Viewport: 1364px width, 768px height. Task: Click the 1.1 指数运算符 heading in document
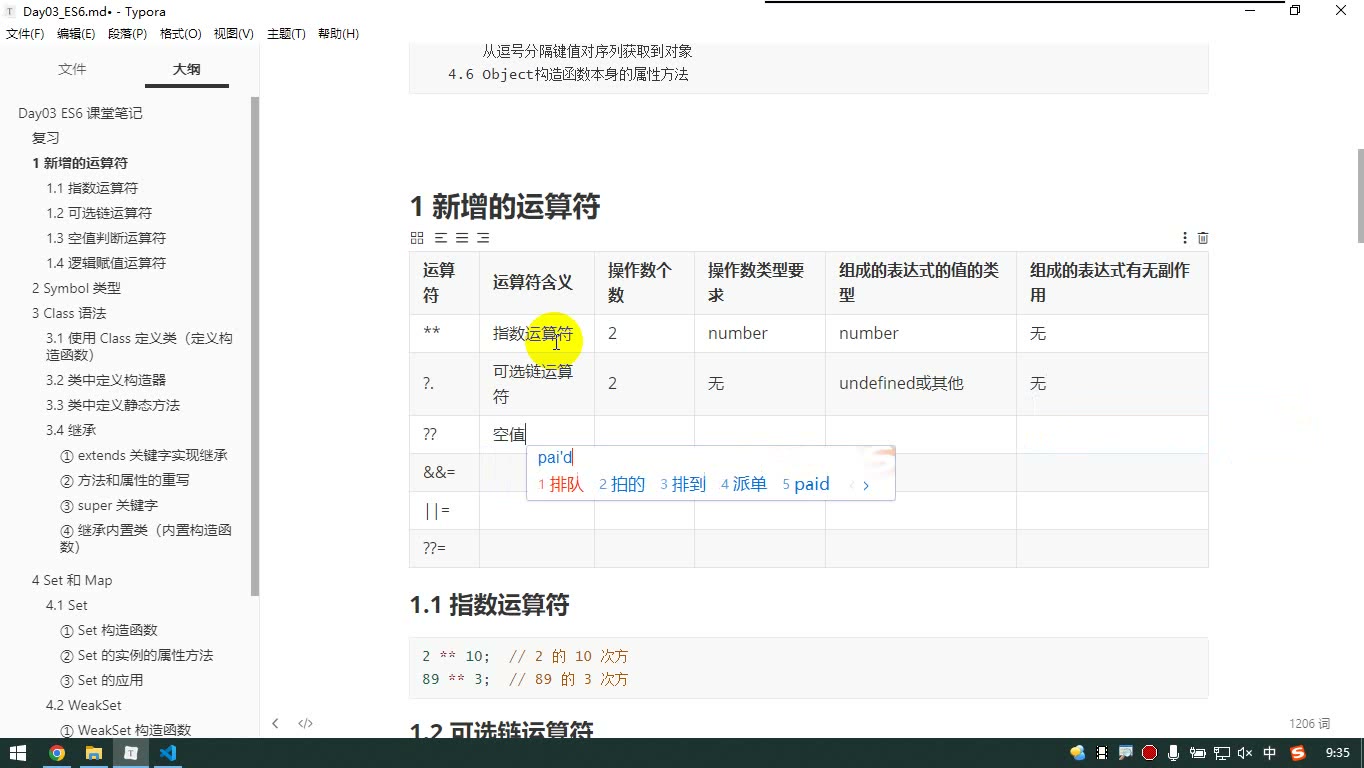click(489, 605)
